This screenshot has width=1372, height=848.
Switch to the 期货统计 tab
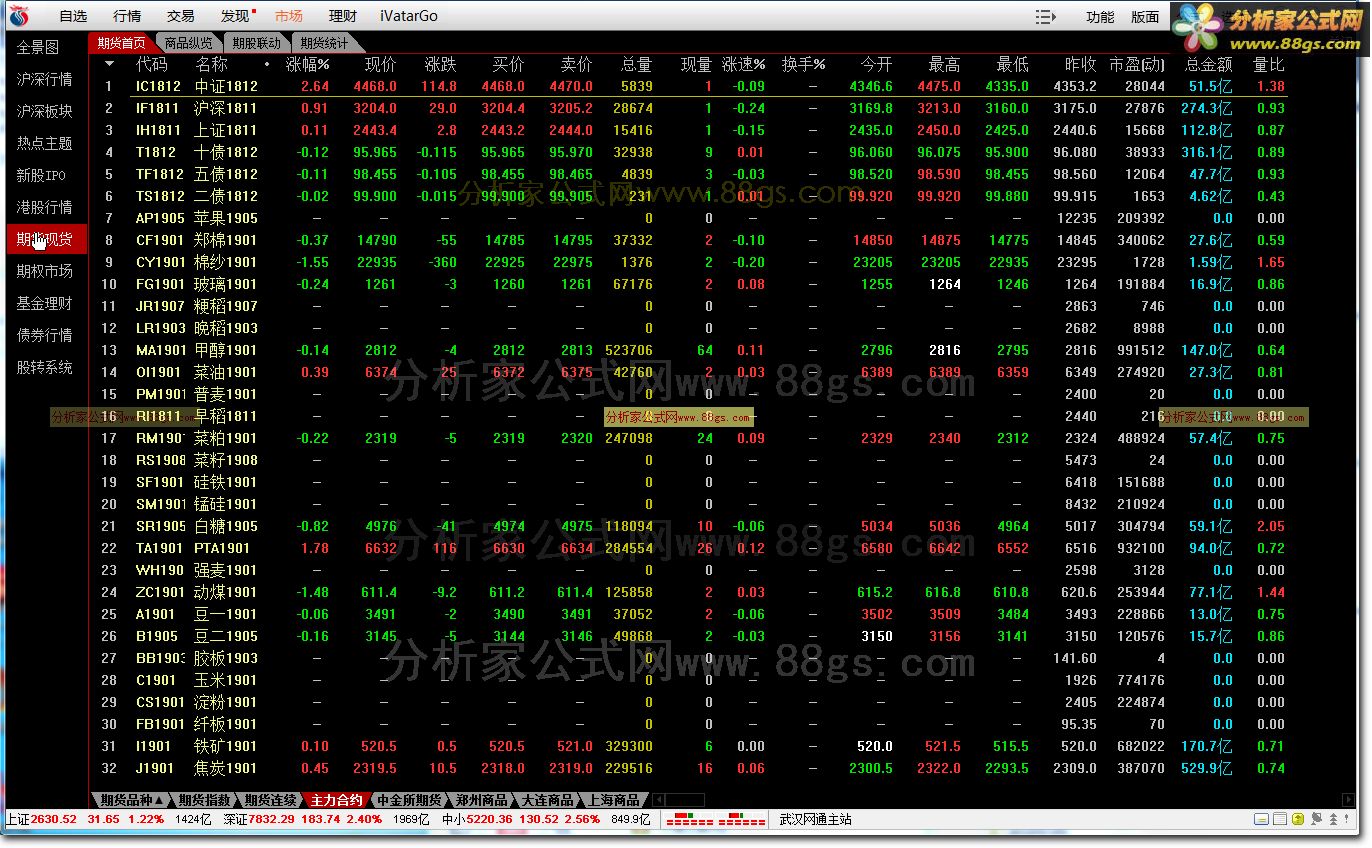325,43
